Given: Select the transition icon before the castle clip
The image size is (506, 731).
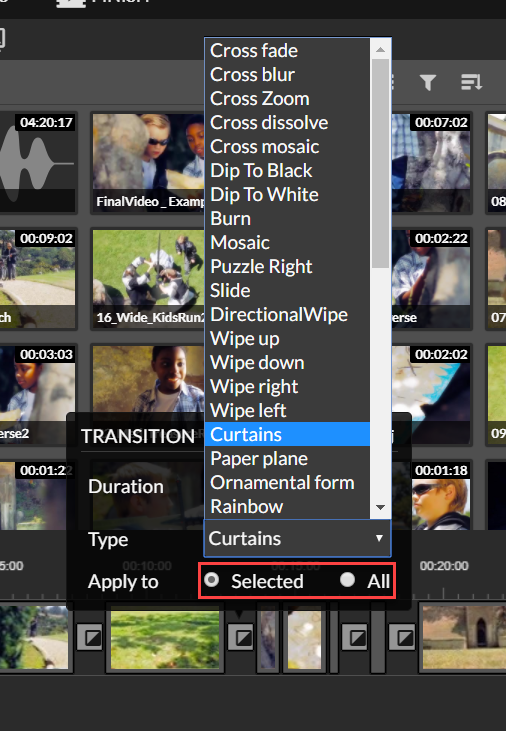Looking at the screenshot, I should [402, 637].
